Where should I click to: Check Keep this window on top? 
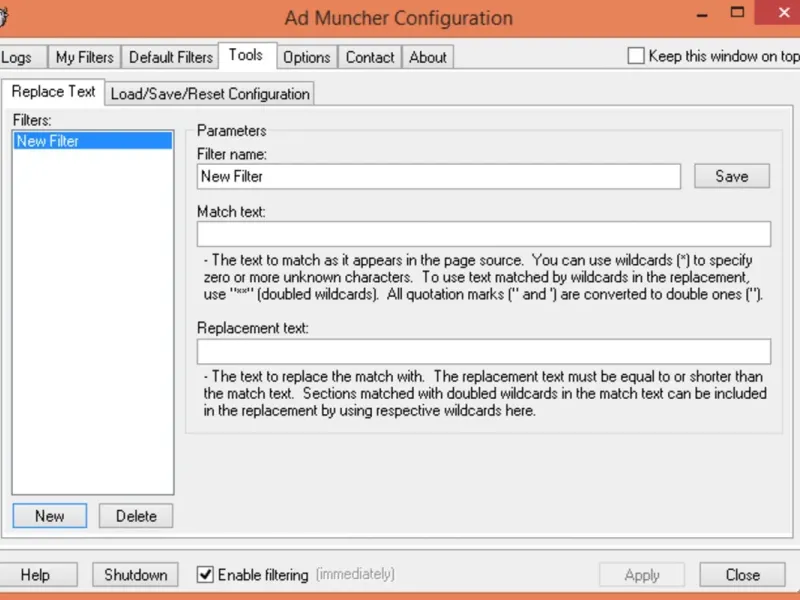click(x=636, y=56)
